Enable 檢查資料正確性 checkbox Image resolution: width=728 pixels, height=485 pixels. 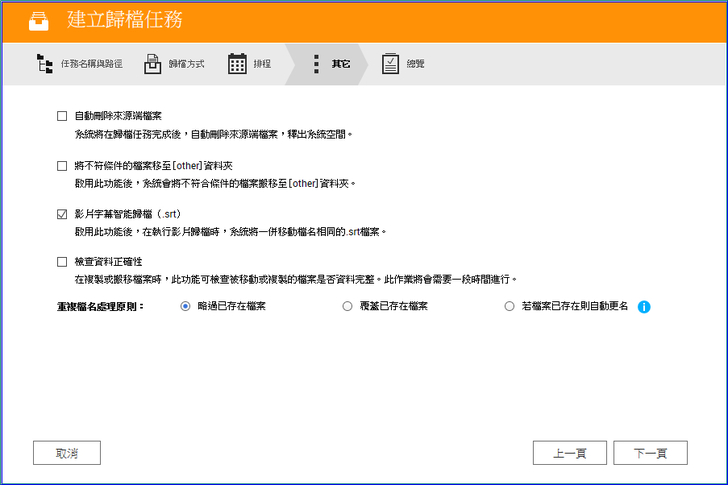click(62, 262)
